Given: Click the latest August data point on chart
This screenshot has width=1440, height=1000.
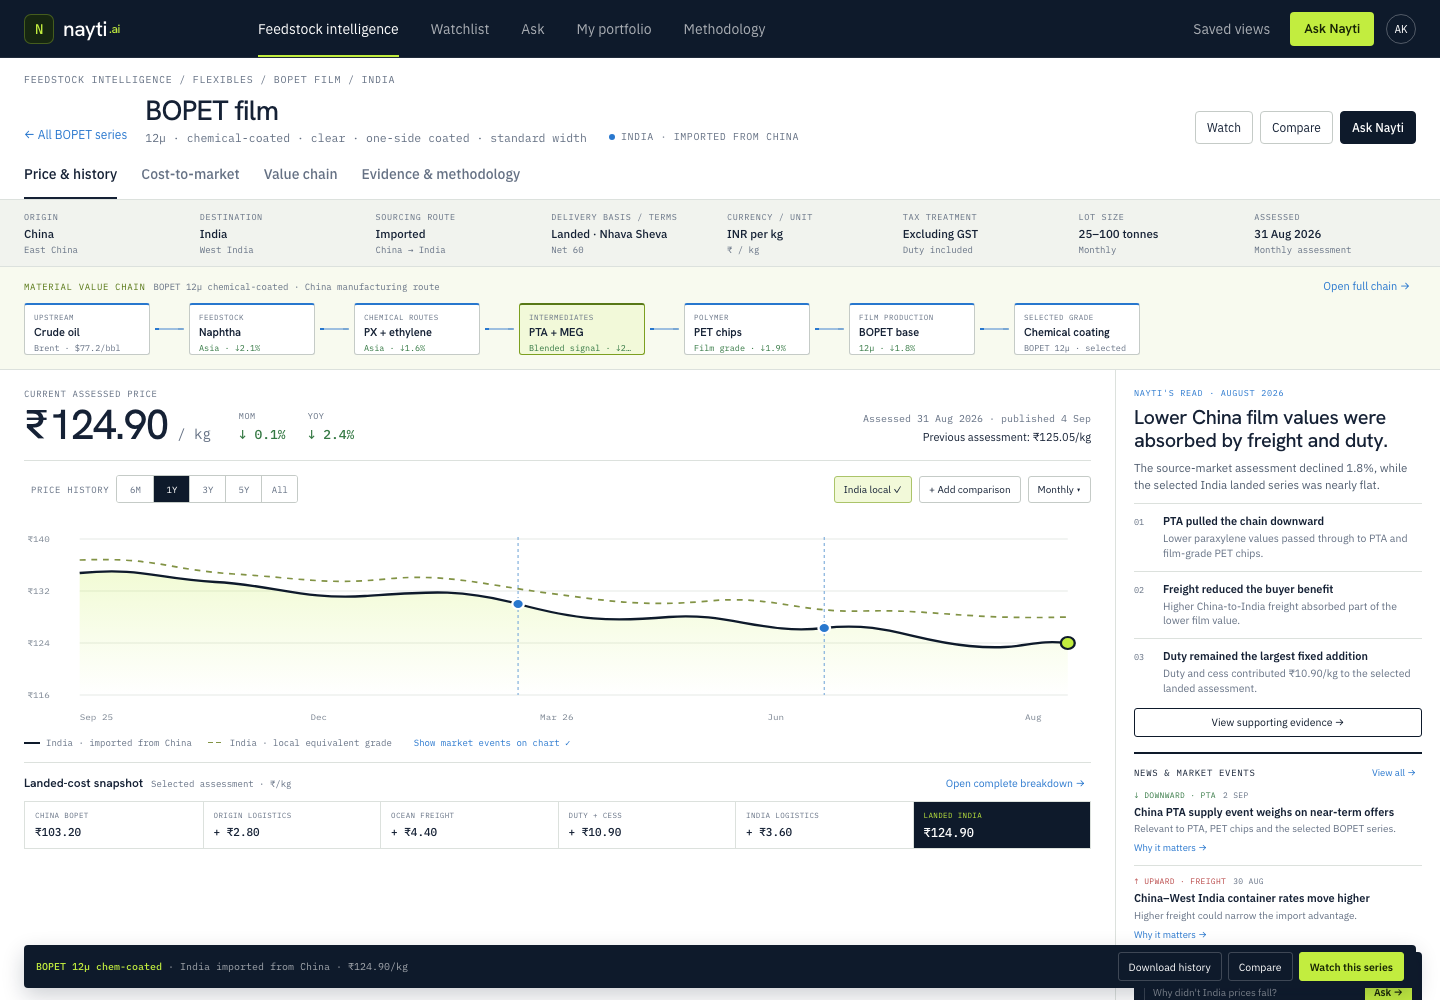Looking at the screenshot, I should coord(1068,643).
